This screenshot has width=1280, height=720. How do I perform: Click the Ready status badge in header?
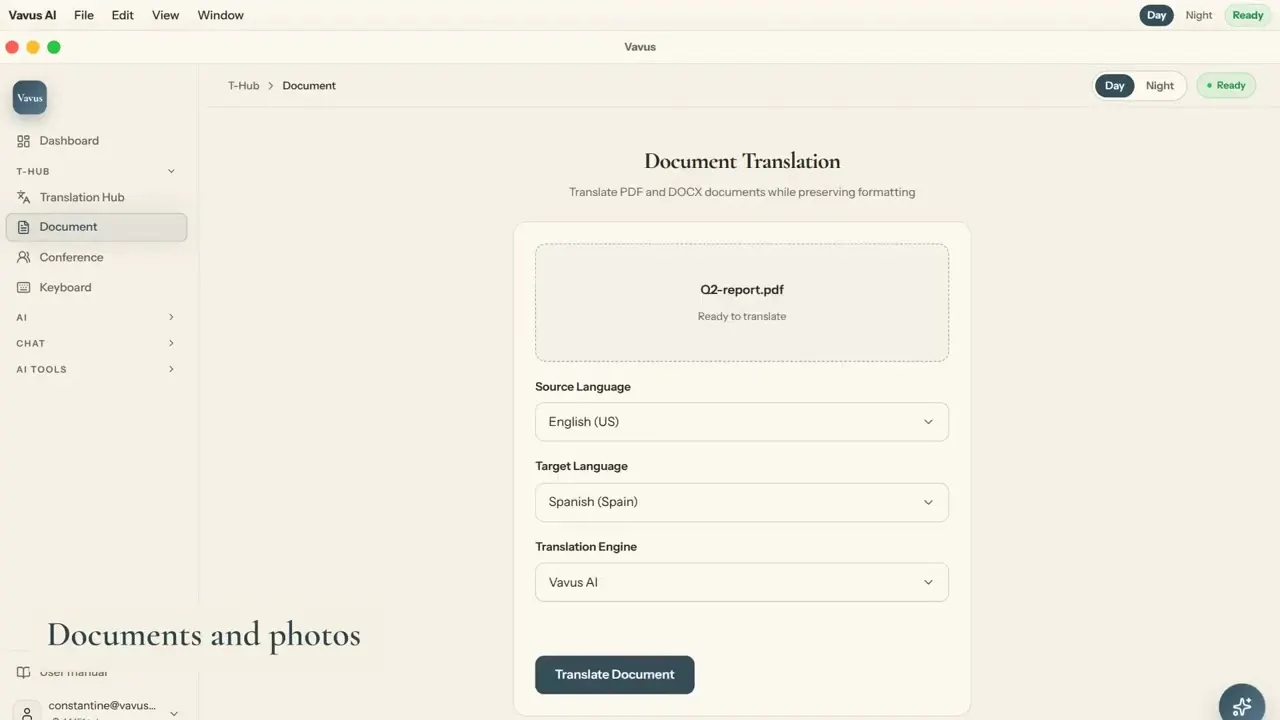1226,86
